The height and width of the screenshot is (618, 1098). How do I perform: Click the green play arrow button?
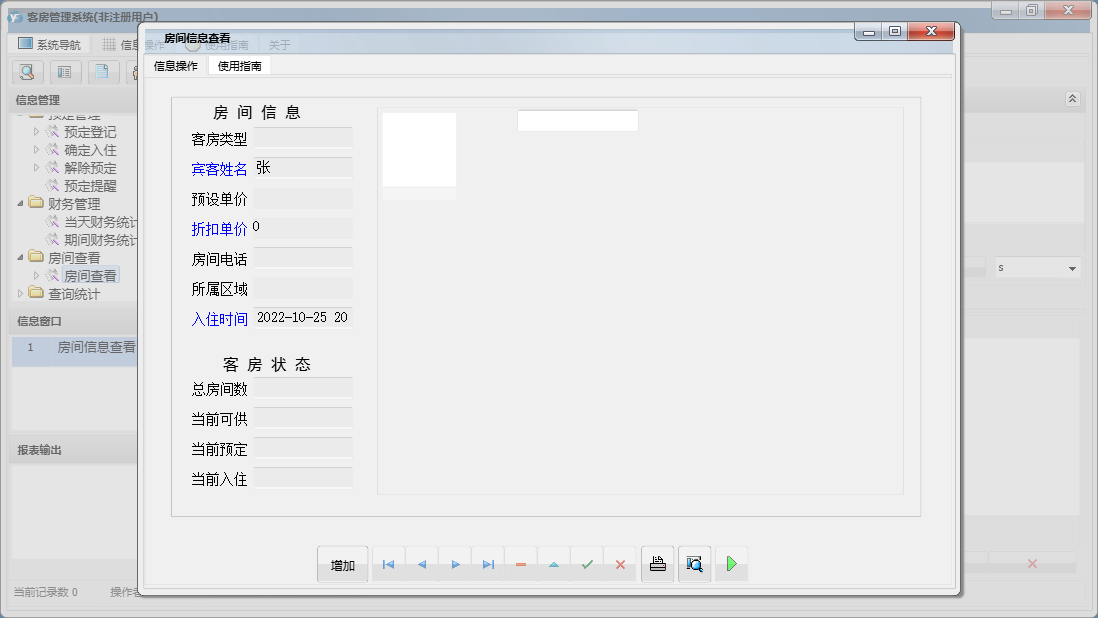732,564
